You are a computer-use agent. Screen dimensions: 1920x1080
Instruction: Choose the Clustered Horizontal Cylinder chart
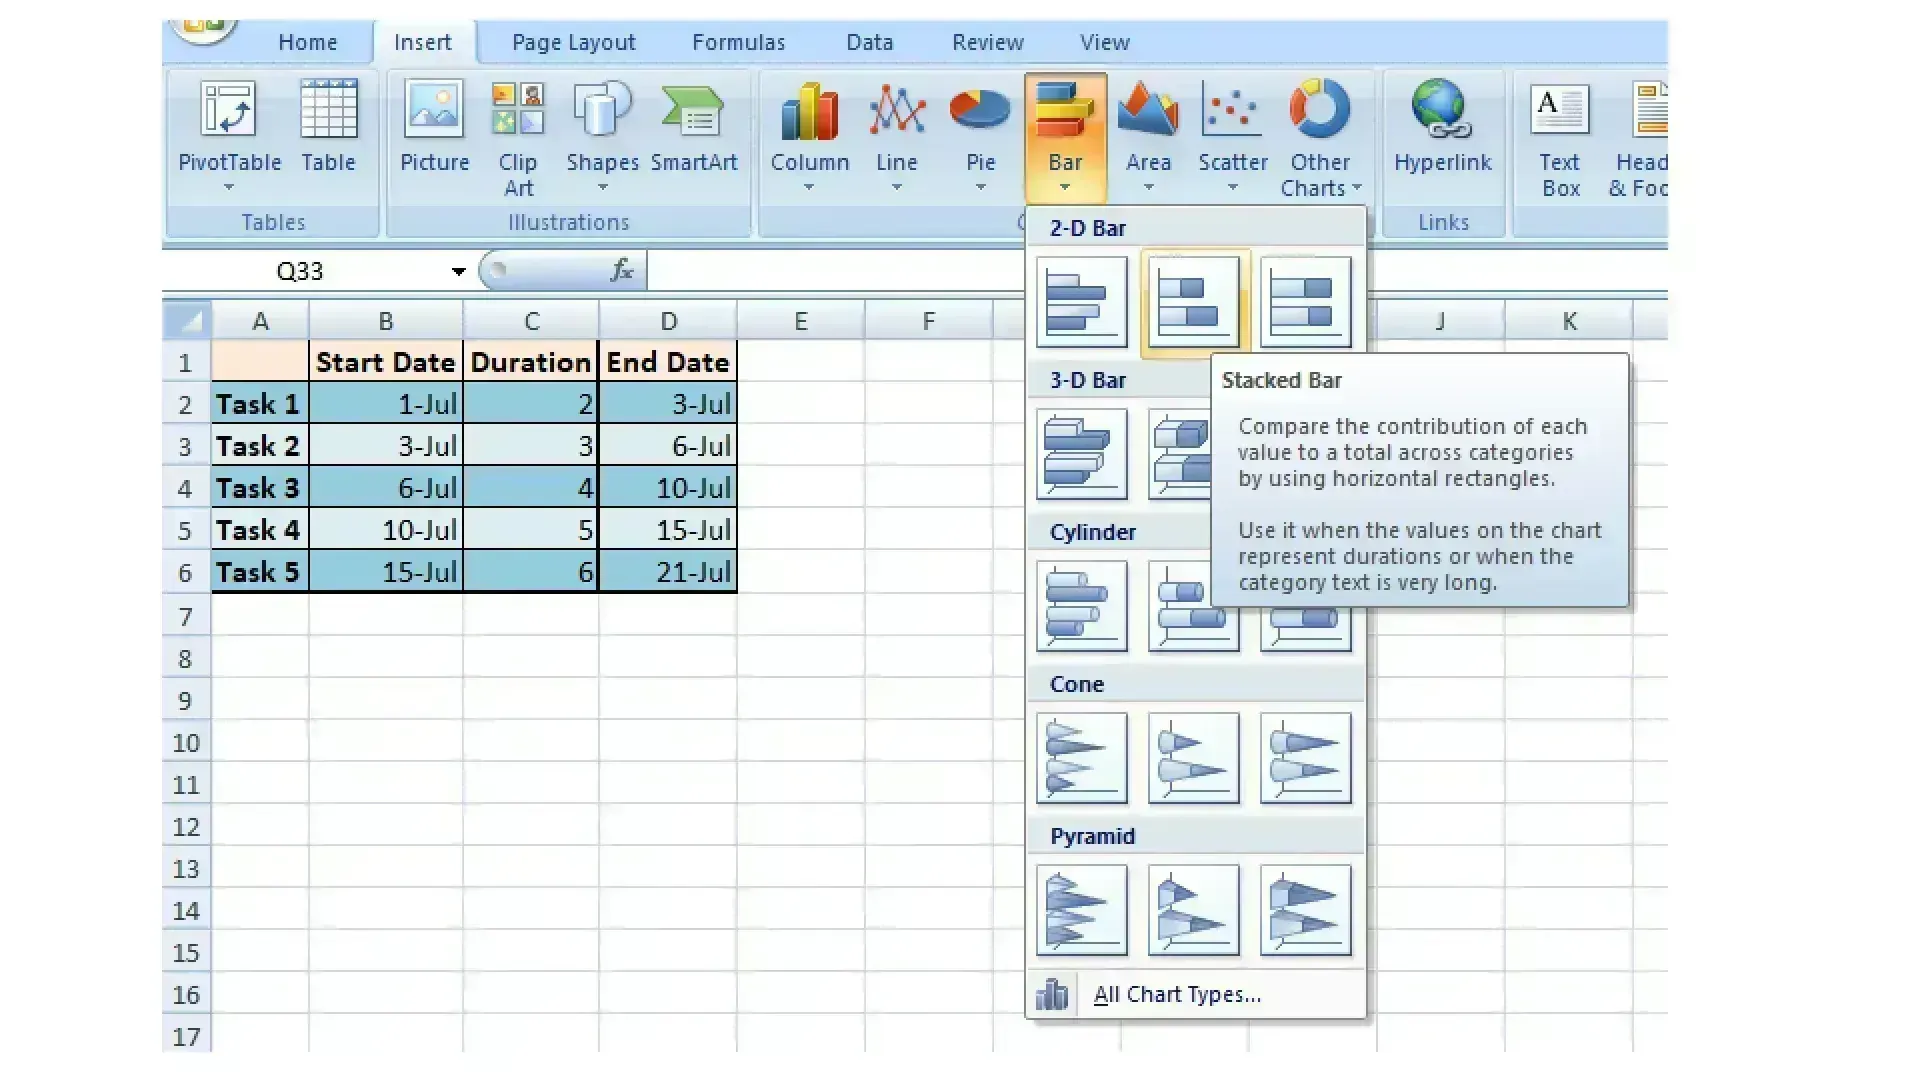(x=1081, y=606)
